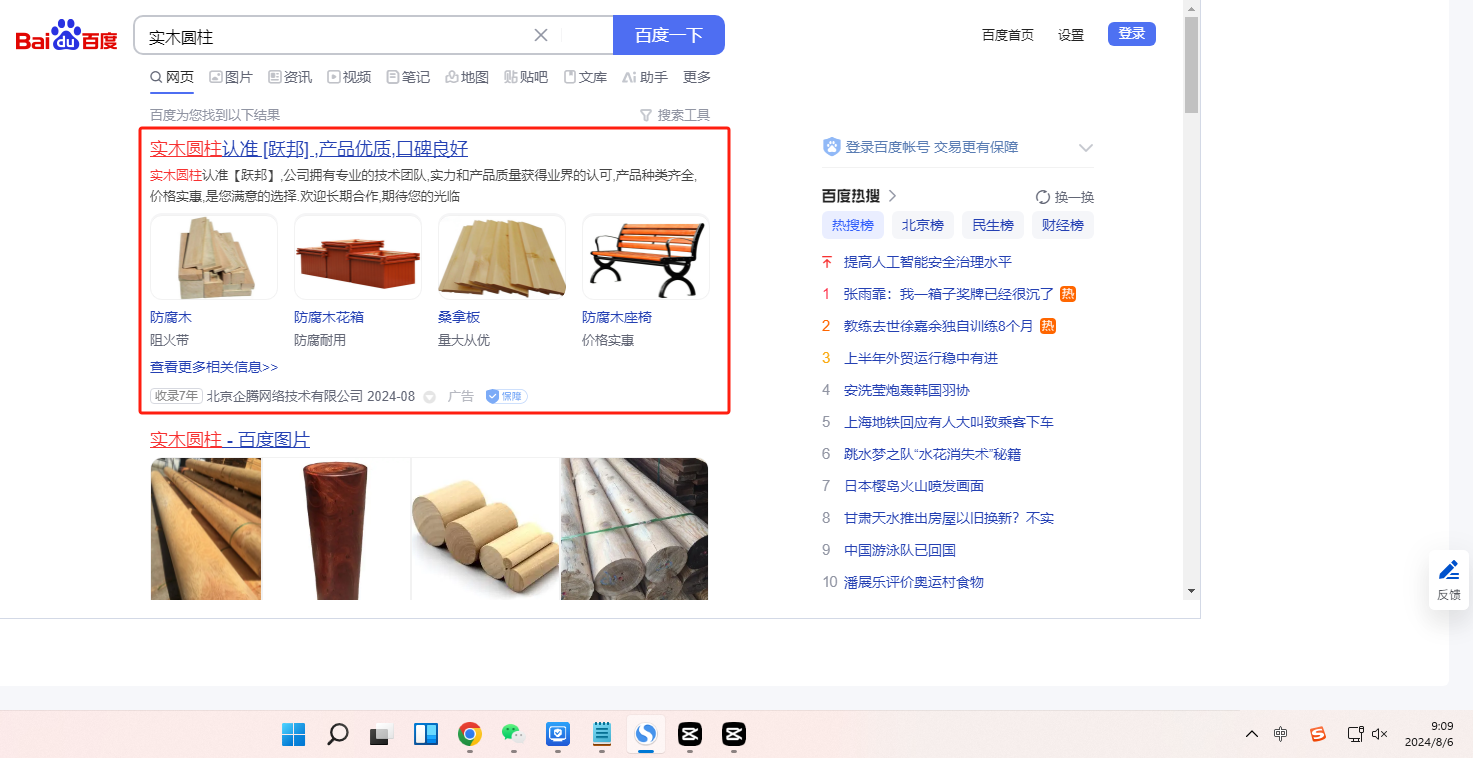Screen dimensions: 1473x758
Task: Open 上半年外贸运行稳中有进 topic
Action: pyautogui.click(x=921, y=358)
